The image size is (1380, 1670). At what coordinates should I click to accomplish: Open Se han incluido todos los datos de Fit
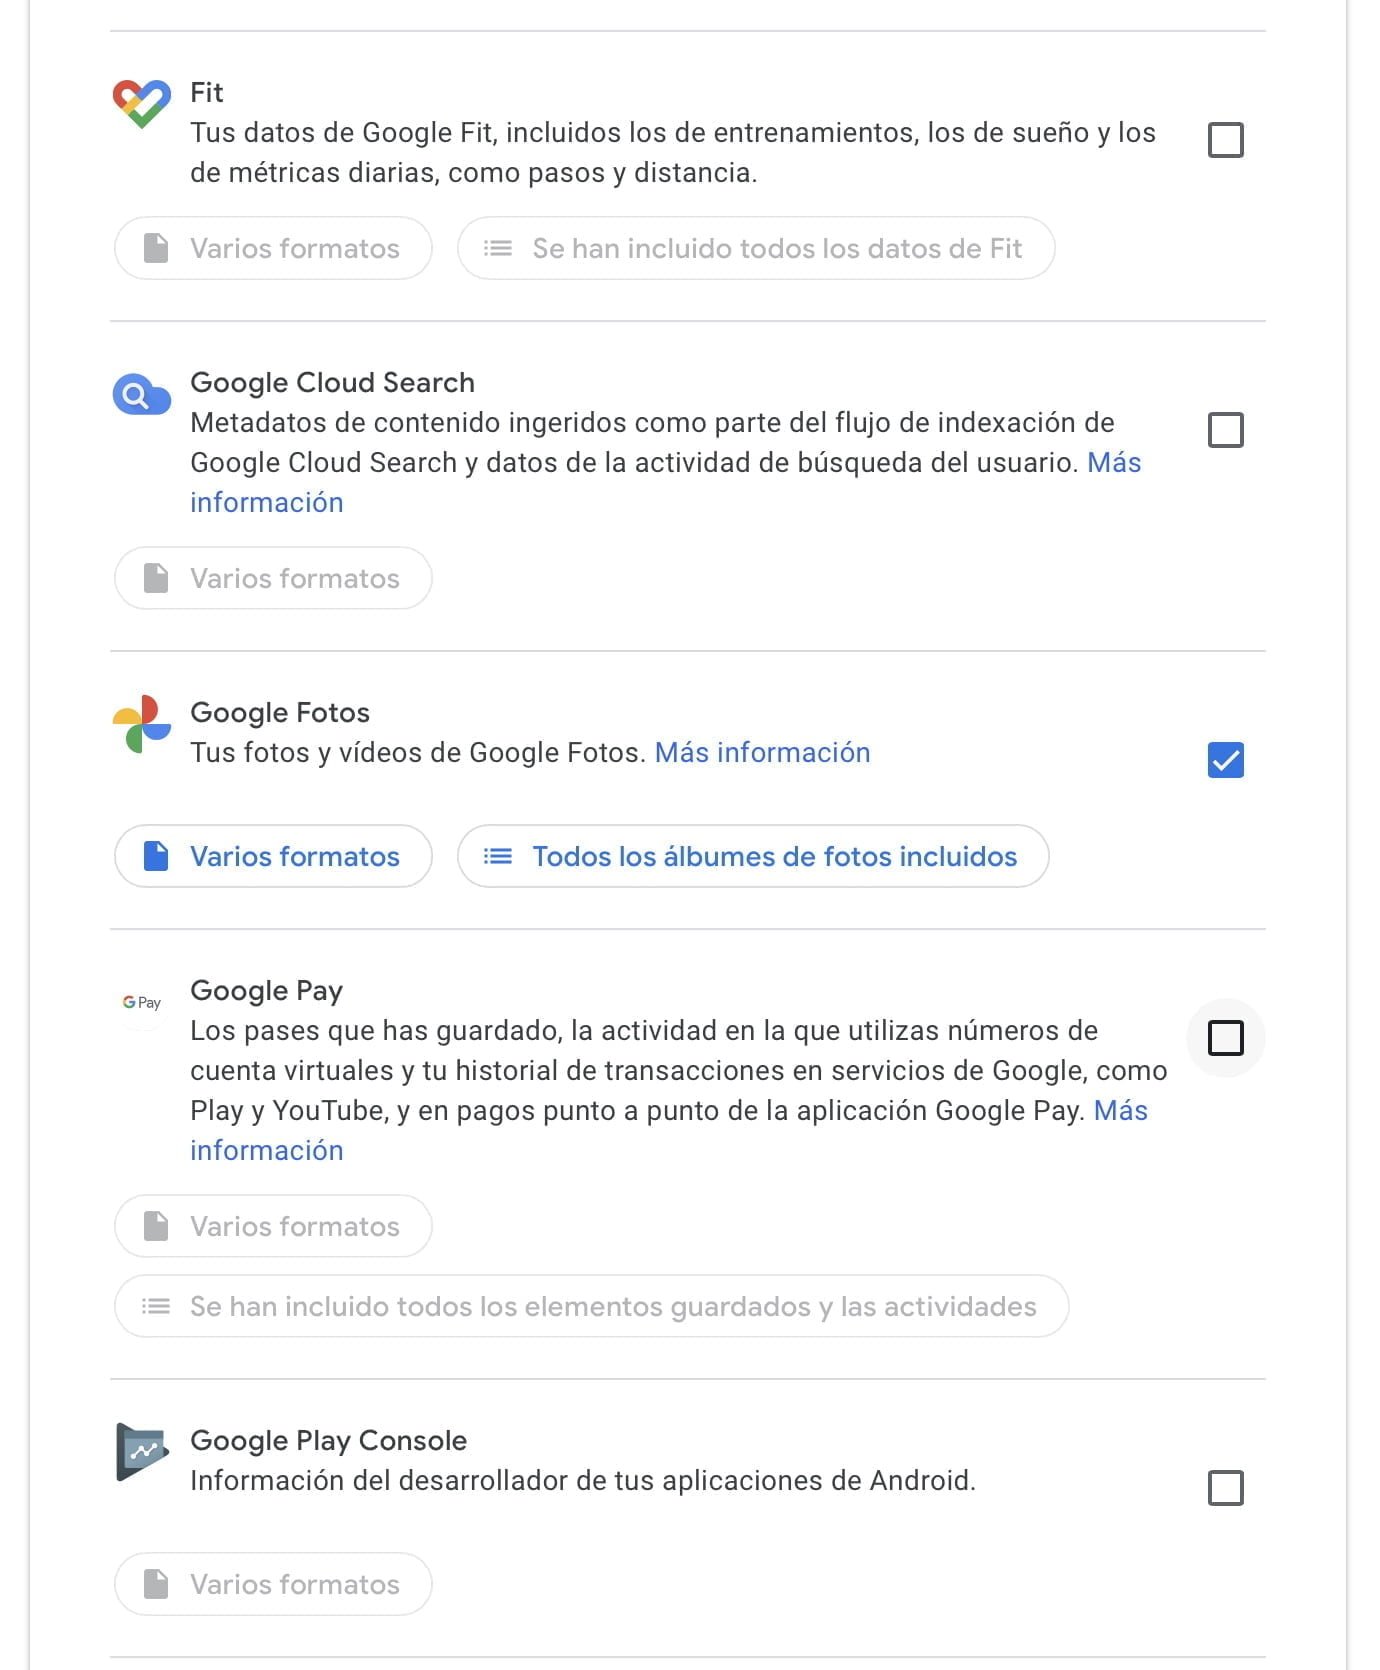pos(756,248)
